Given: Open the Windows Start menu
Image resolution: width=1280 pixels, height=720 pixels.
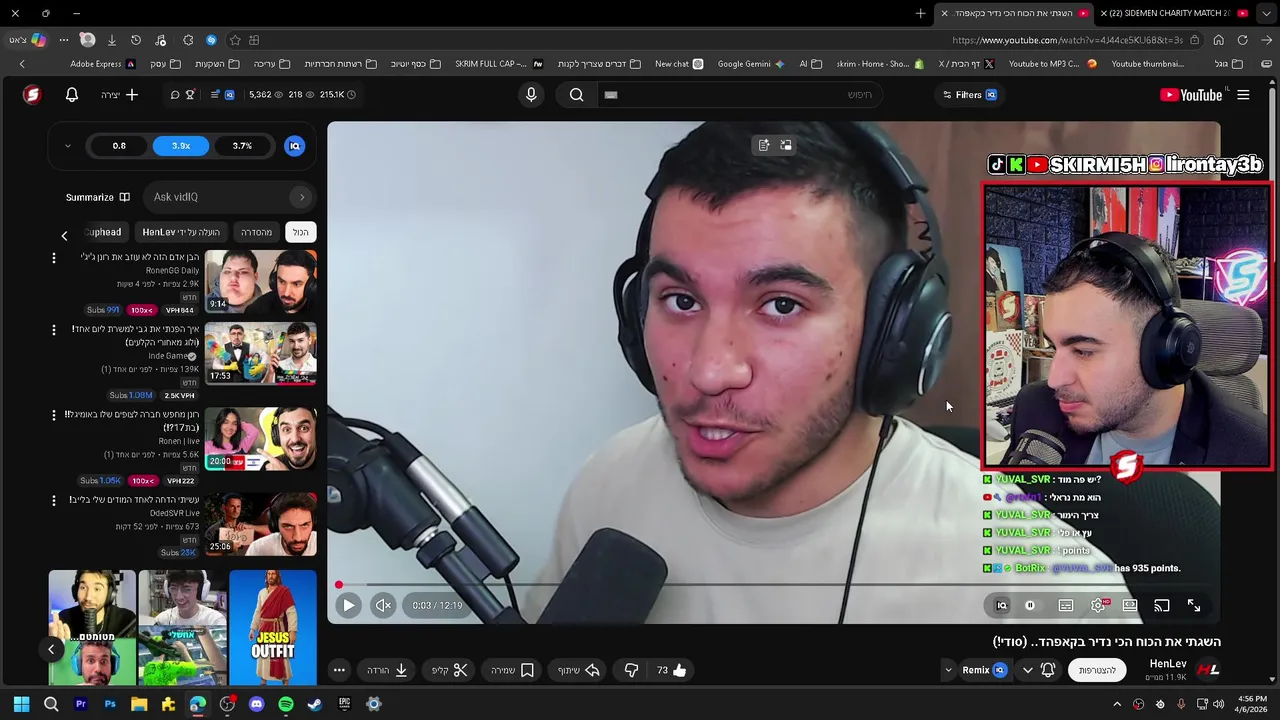Looking at the screenshot, I should click(21, 704).
